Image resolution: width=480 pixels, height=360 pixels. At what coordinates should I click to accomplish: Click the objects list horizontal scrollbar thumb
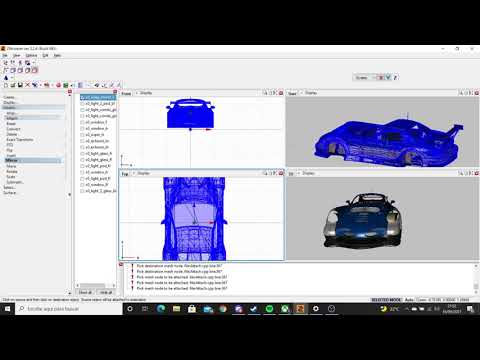pos(92,285)
